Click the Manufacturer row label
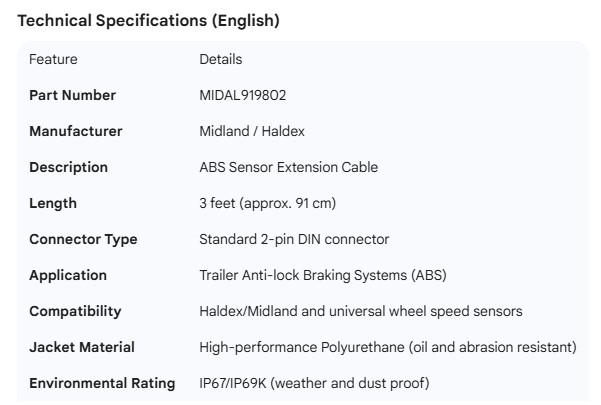Image resolution: width=601 pixels, height=405 pixels. click(76, 132)
